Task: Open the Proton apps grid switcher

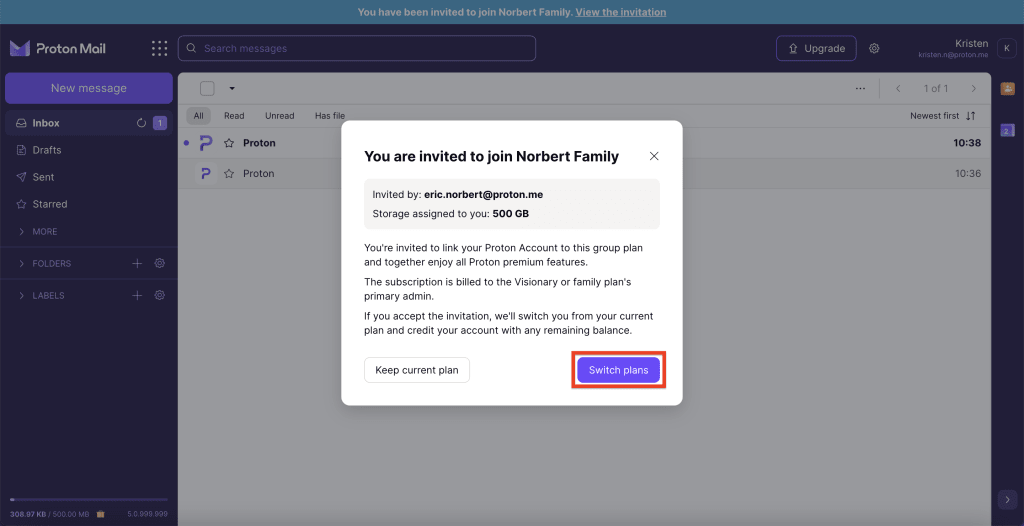Action: [159, 48]
